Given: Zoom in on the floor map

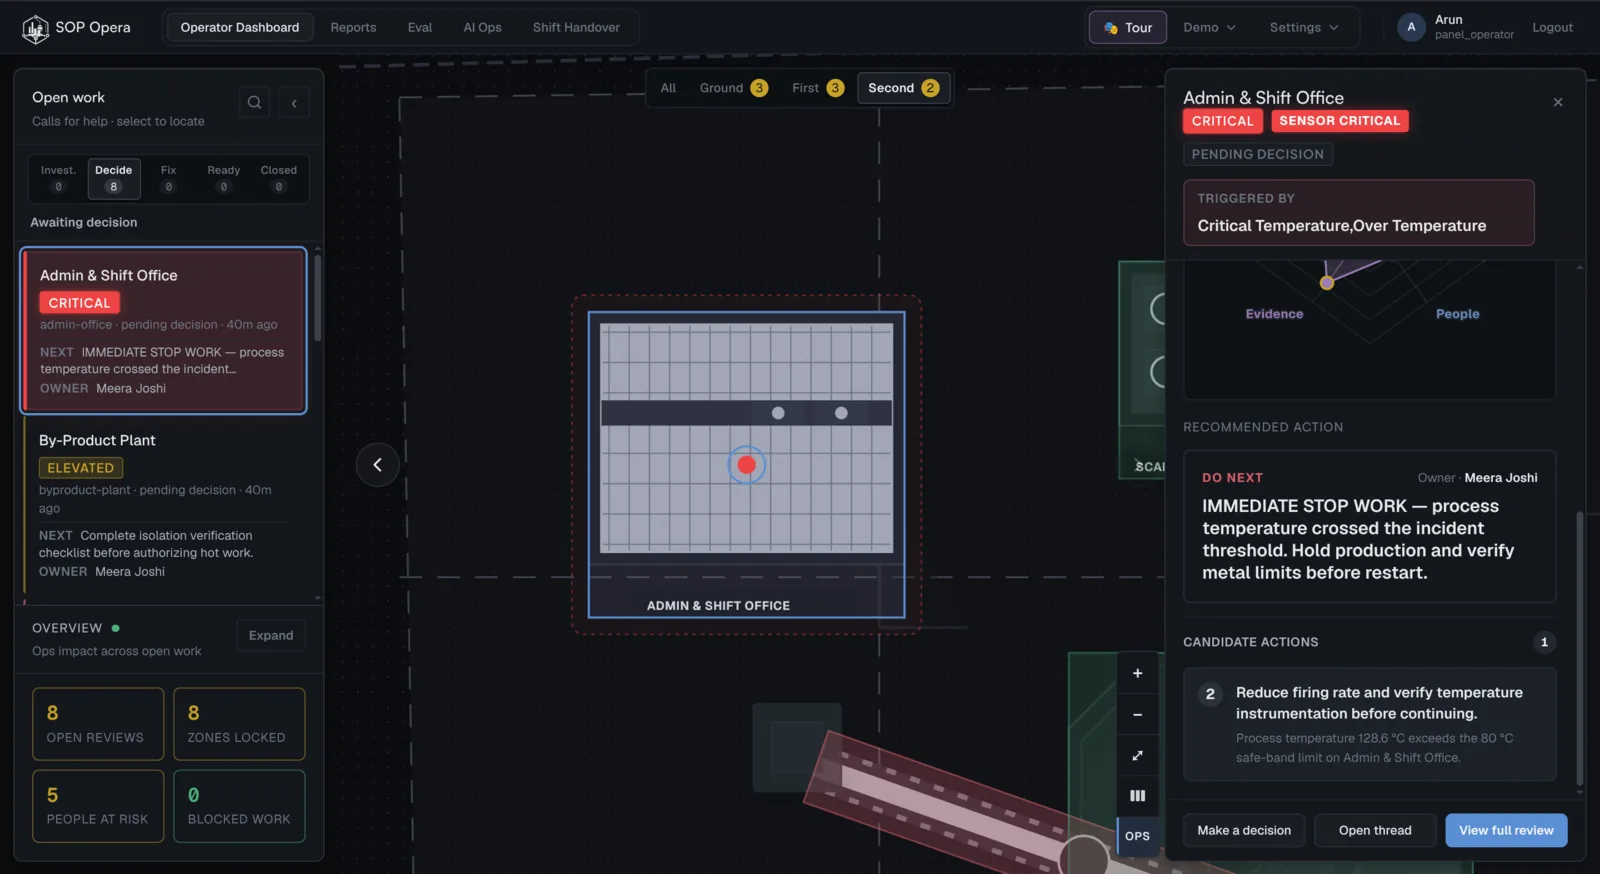Looking at the screenshot, I should click(x=1137, y=673).
